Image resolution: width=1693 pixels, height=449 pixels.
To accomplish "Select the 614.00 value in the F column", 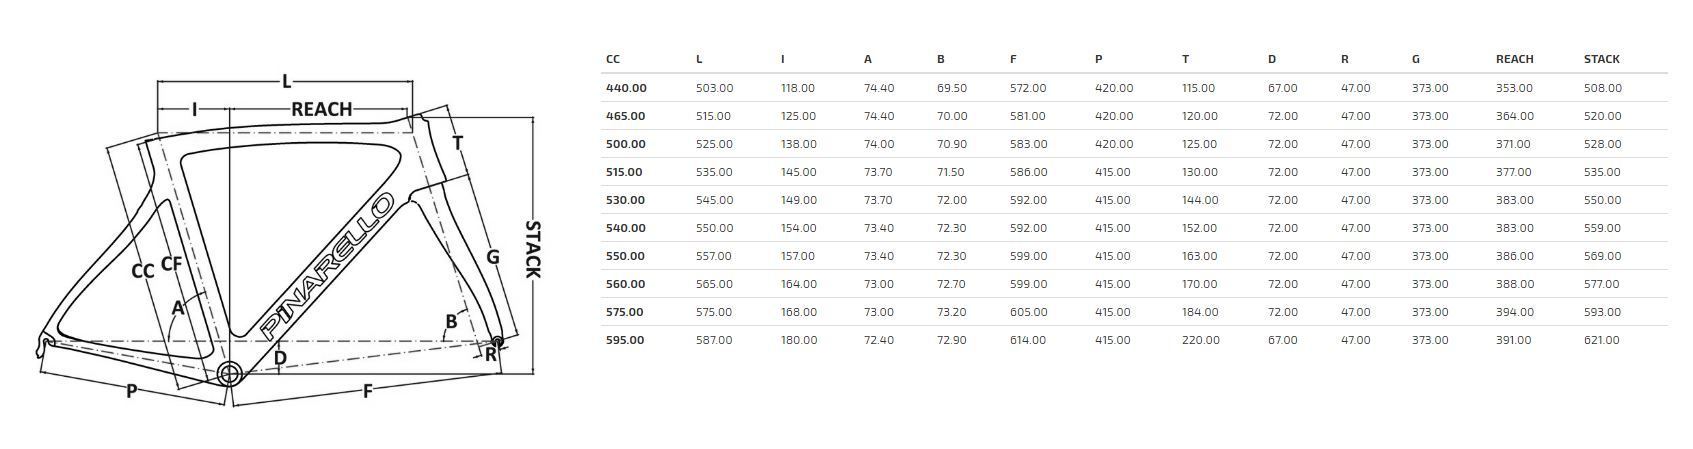I will pyautogui.click(x=1028, y=340).
